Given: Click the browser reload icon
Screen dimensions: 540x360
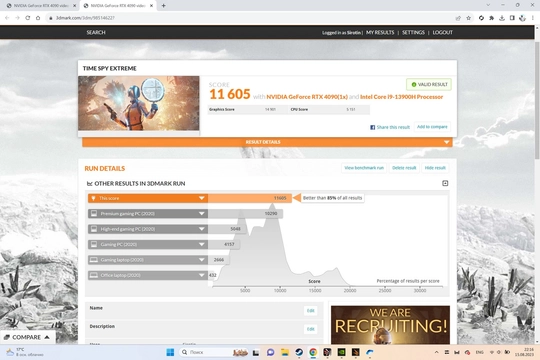Looking at the screenshot, I should [x=28, y=18].
